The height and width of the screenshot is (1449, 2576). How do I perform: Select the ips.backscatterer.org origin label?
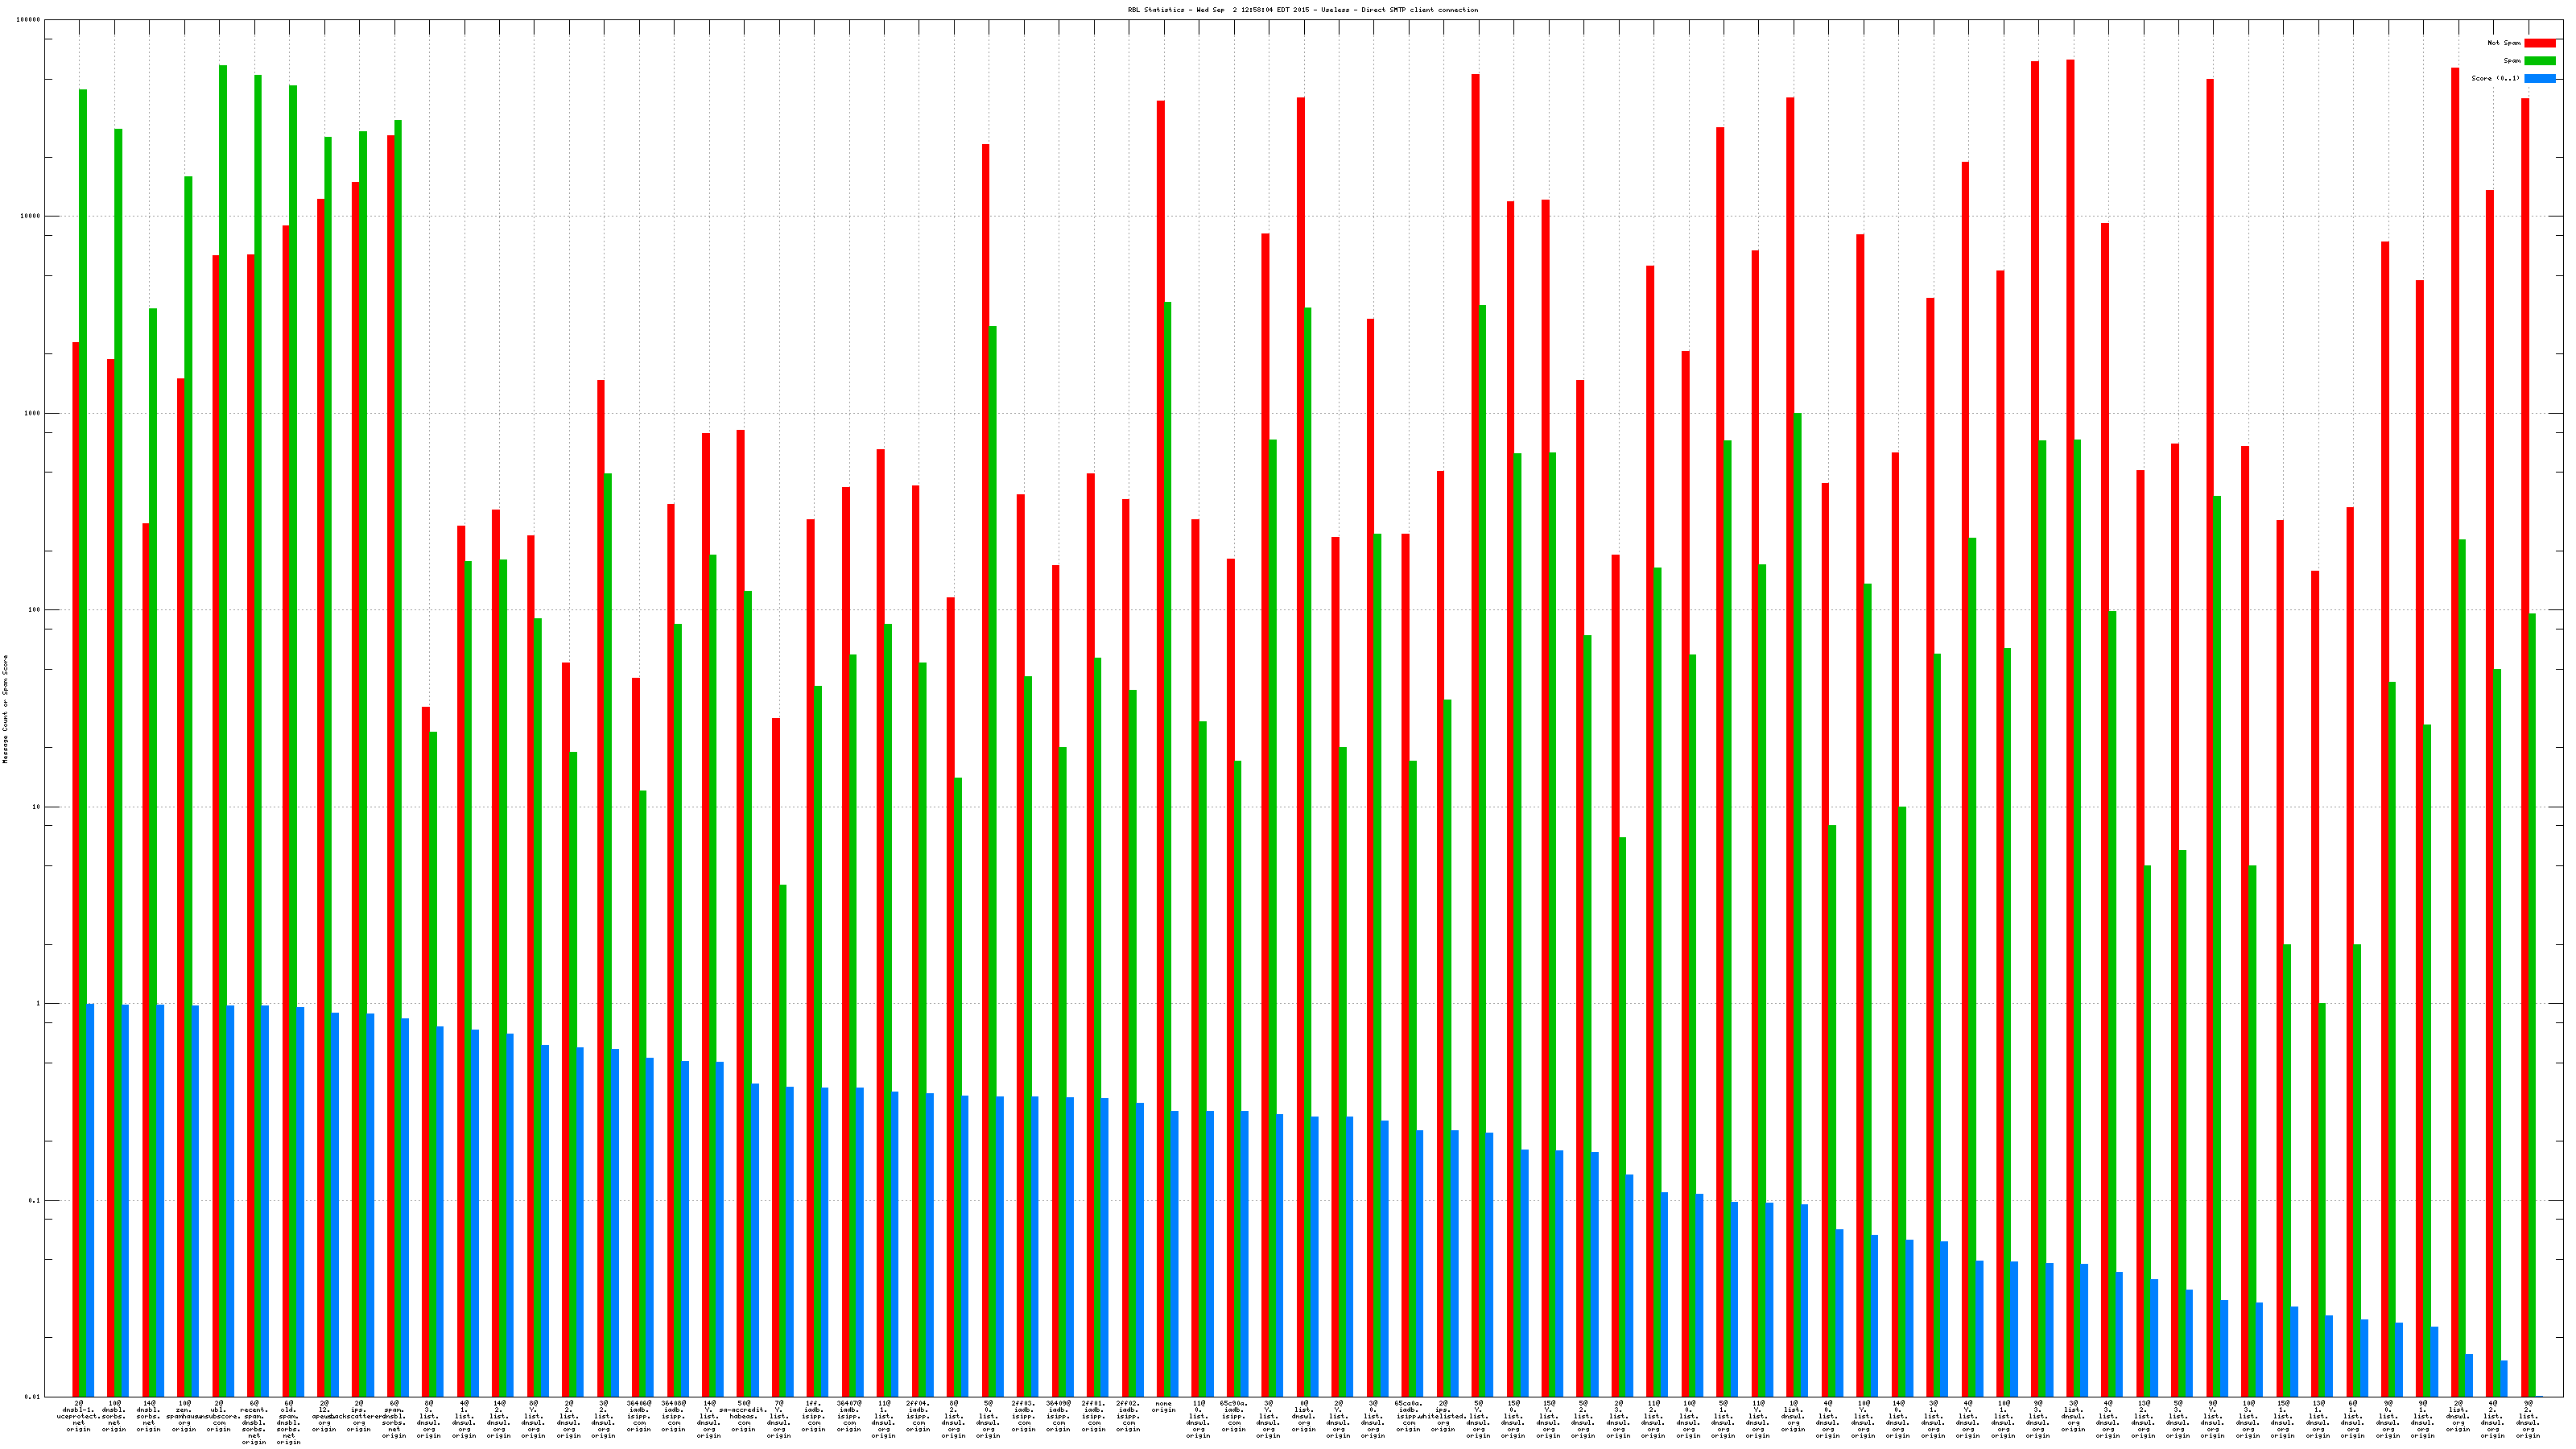359,1417
